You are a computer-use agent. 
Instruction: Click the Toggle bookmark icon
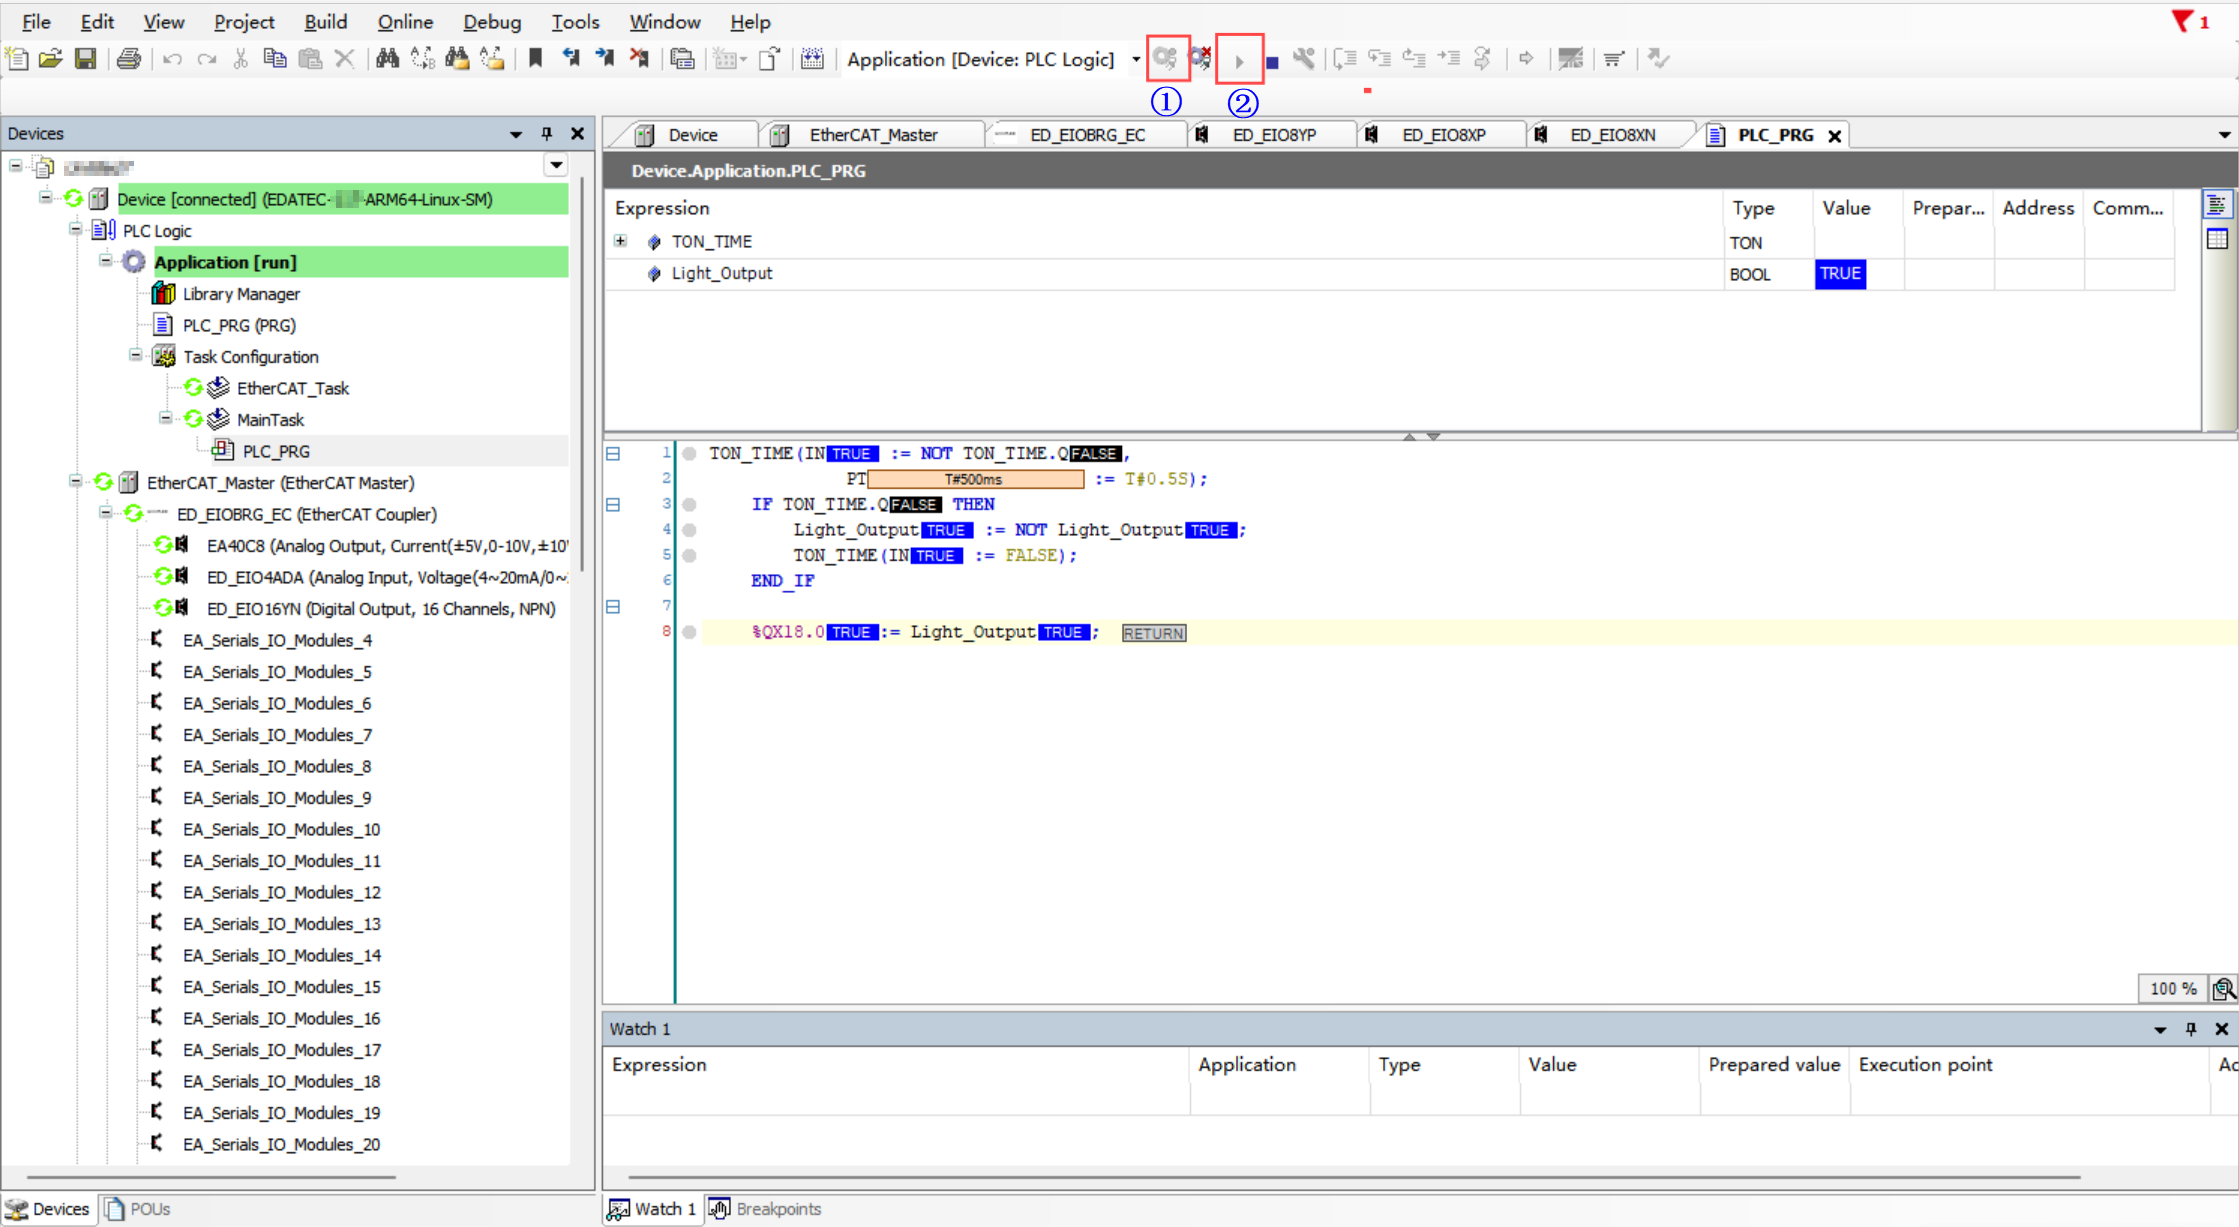click(x=535, y=59)
